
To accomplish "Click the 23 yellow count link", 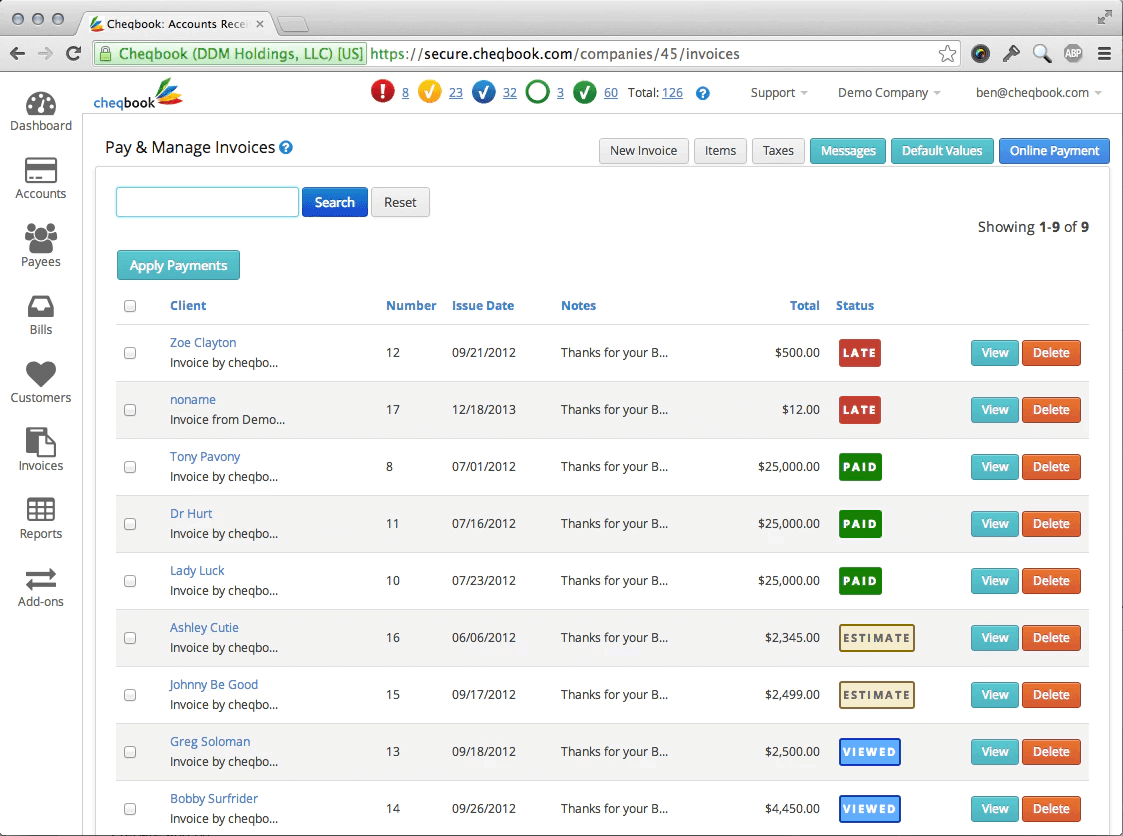I will 456,93.
